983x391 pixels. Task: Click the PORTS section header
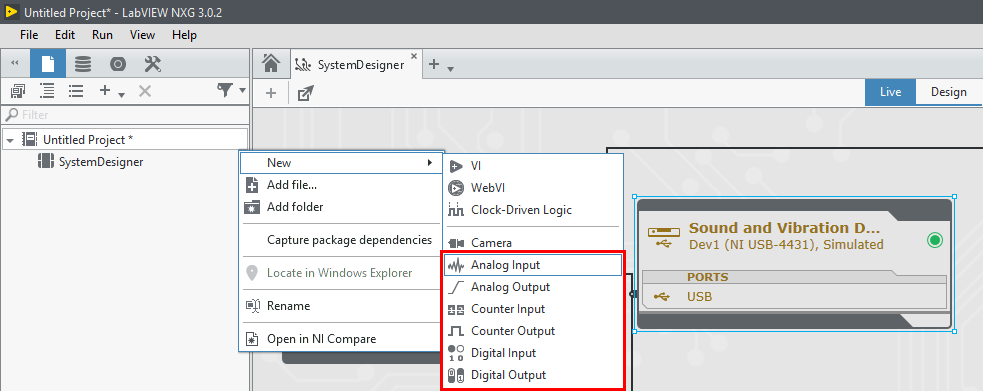[x=707, y=277]
